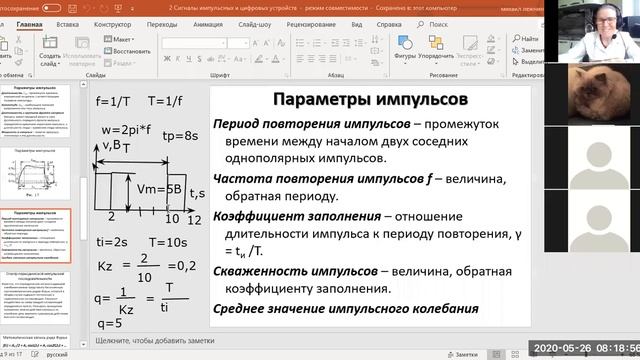This screenshot has width=640, height=360.
Task: Open the Абзац group dialog launcher
Action: tap(385, 76)
